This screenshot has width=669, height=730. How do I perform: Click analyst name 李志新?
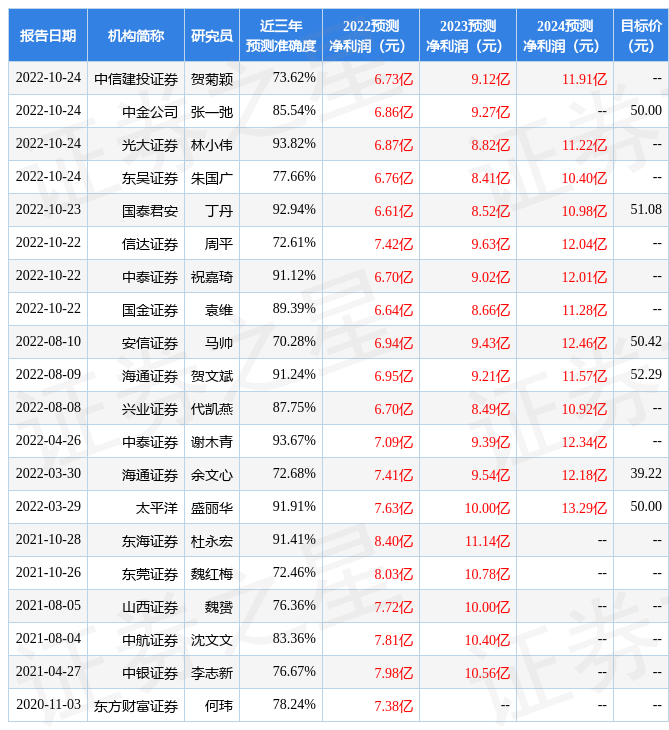coord(212,673)
